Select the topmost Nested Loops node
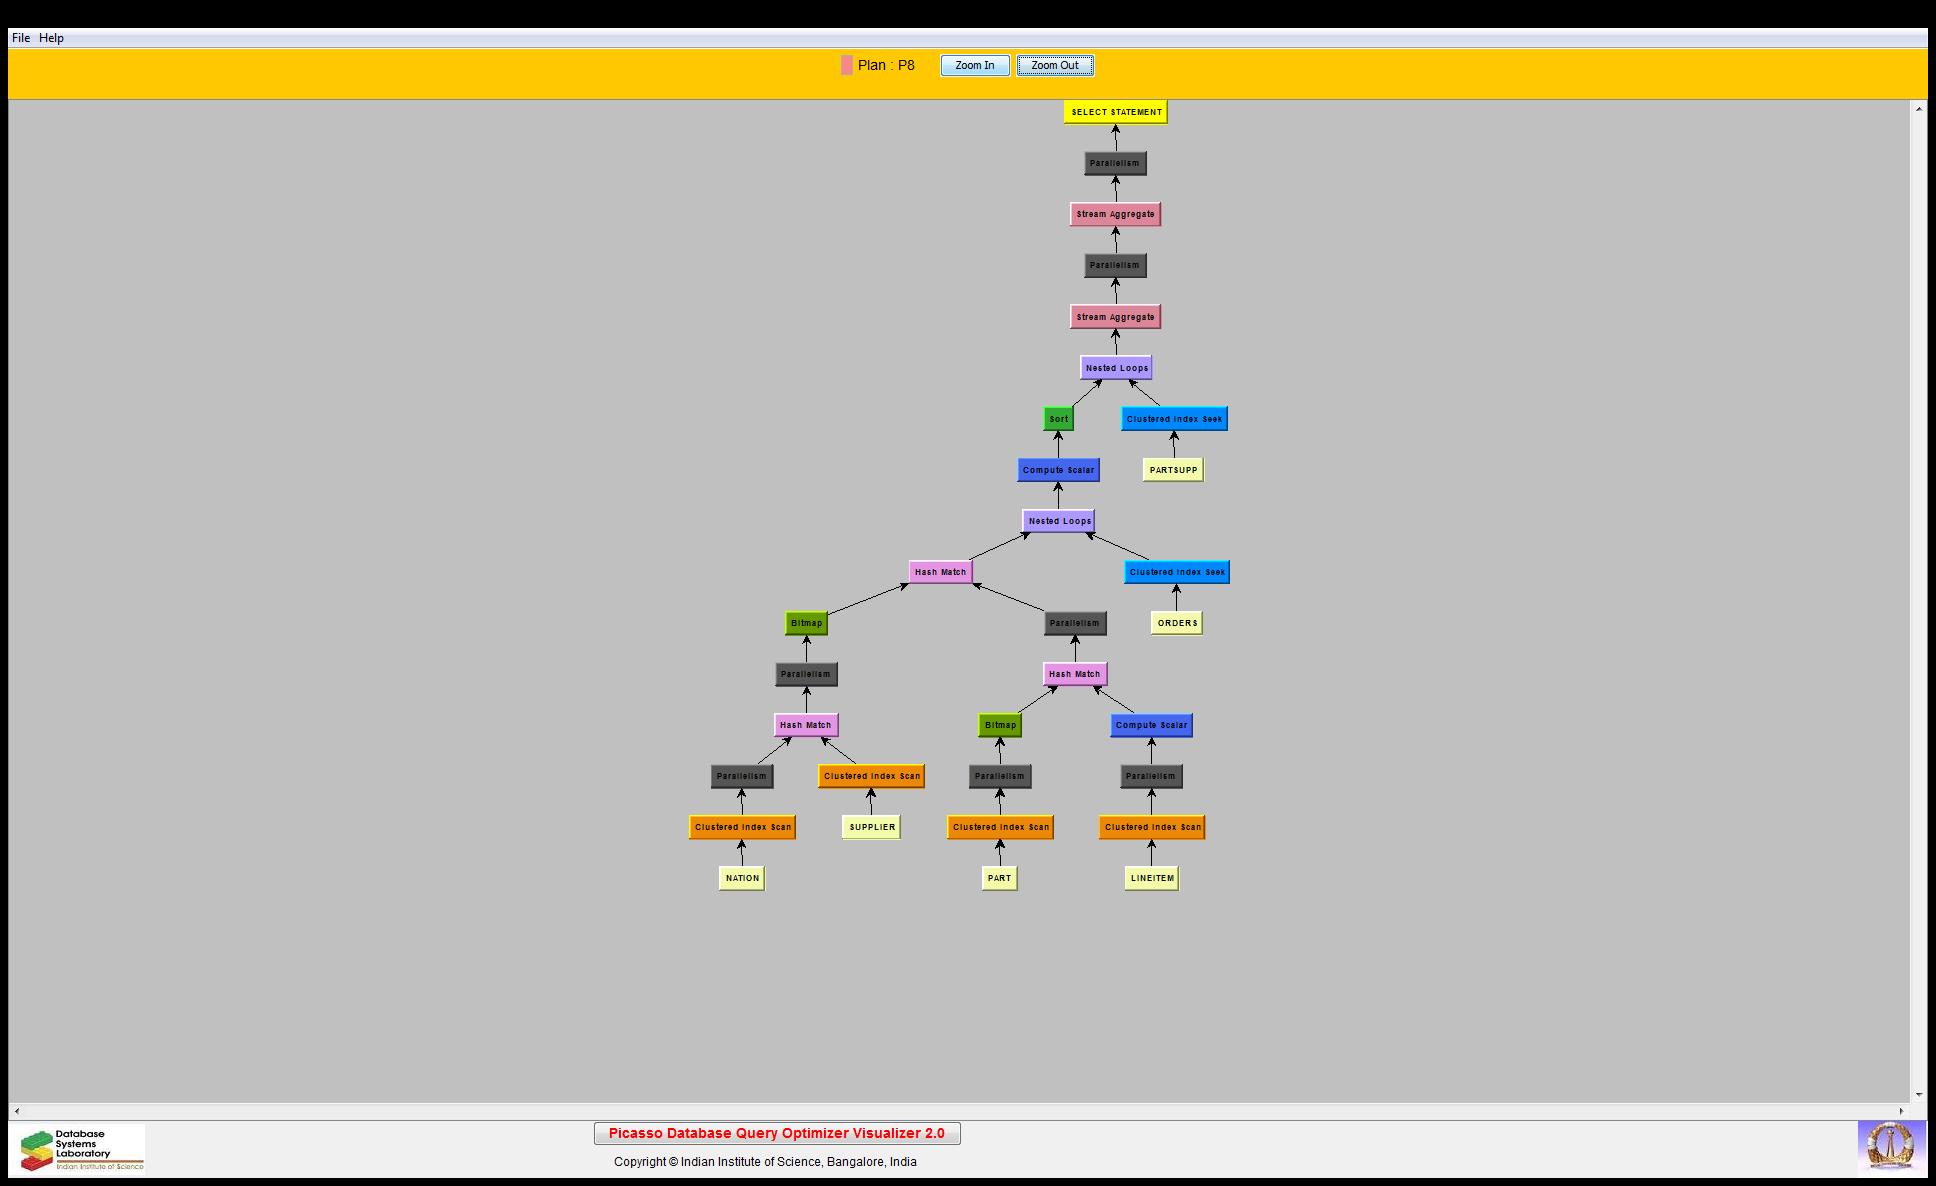Image resolution: width=1936 pixels, height=1186 pixels. tap(1116, 368)
